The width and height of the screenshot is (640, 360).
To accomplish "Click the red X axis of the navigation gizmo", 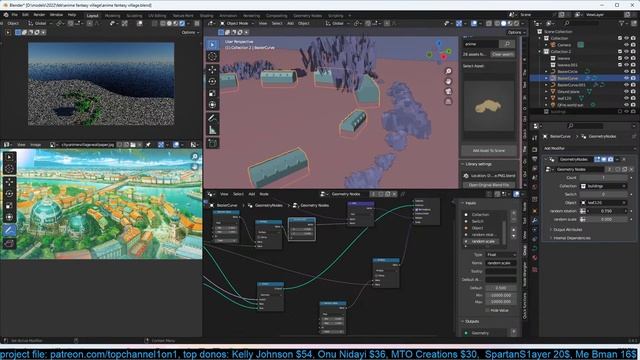I will pyautogui.click(x=444, y=57).
